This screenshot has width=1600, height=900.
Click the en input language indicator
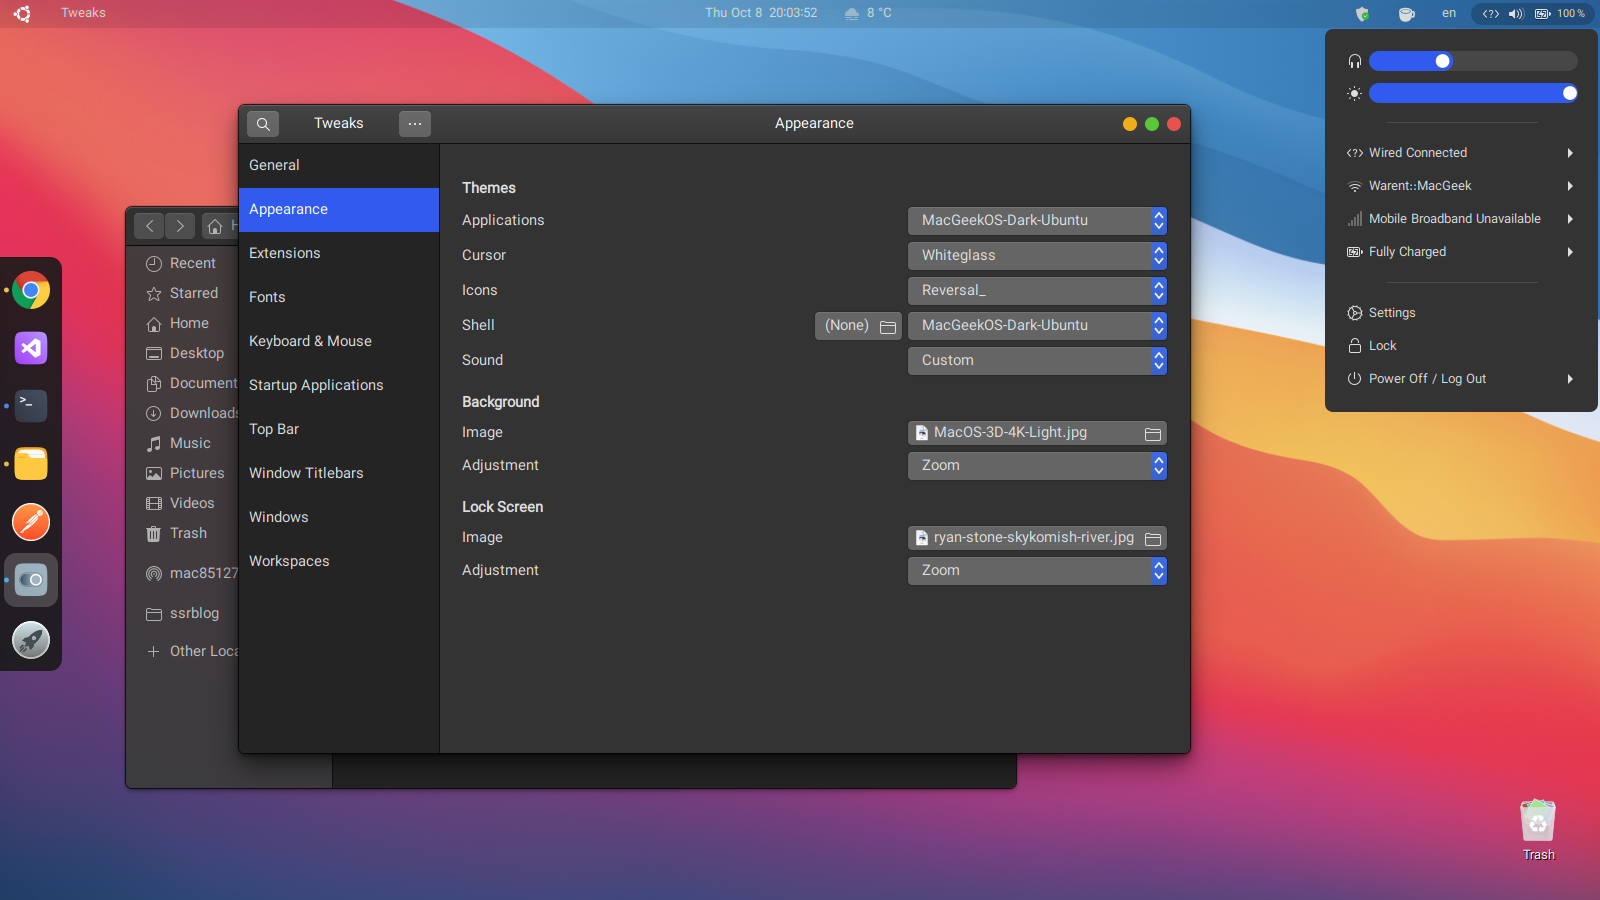1449,13
